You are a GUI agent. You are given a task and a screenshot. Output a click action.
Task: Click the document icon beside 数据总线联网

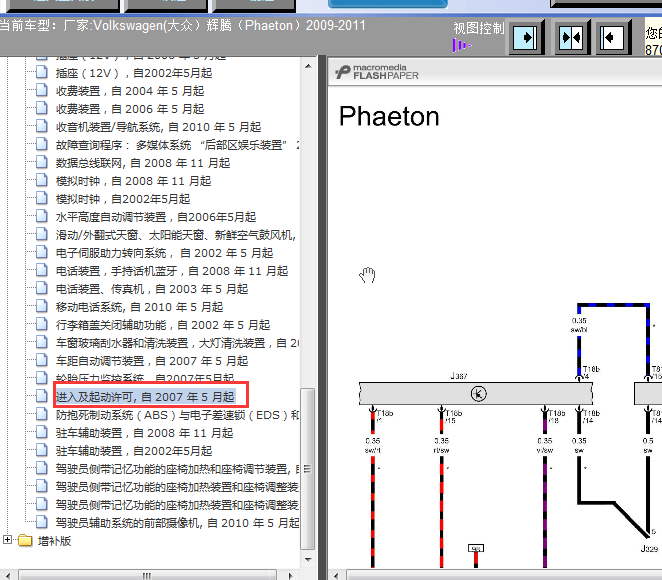(x=42, y=163)
